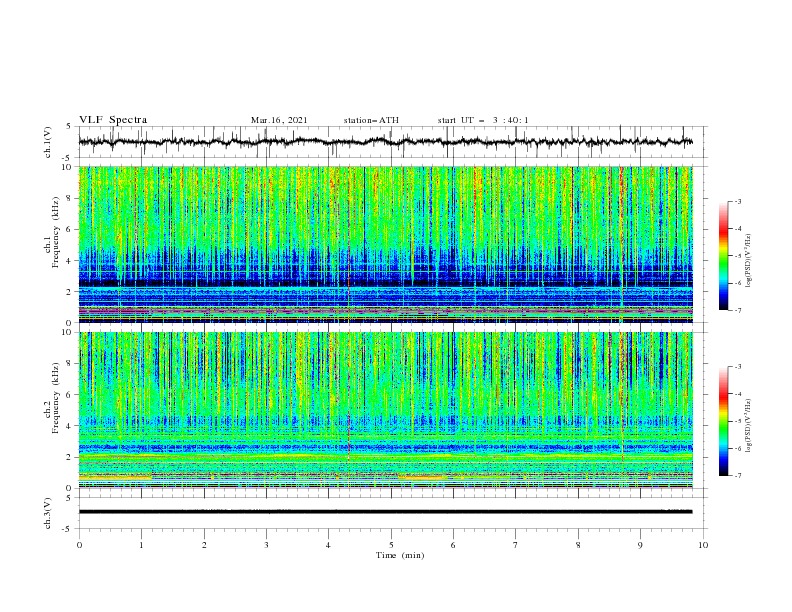This screenshot has height=612, width=792.
Task: Click the "ch.3(V)" axis label
Action: pyautogui.click(x=48, y=513)
